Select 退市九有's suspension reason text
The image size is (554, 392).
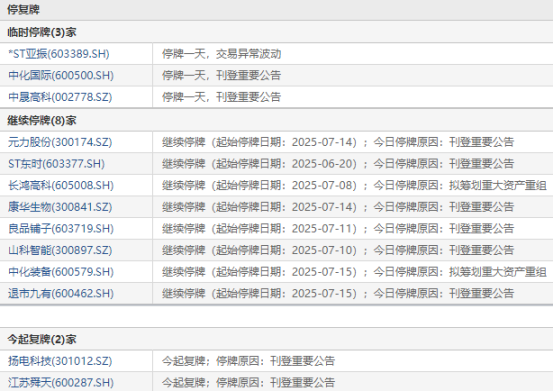tap(338, 293)
